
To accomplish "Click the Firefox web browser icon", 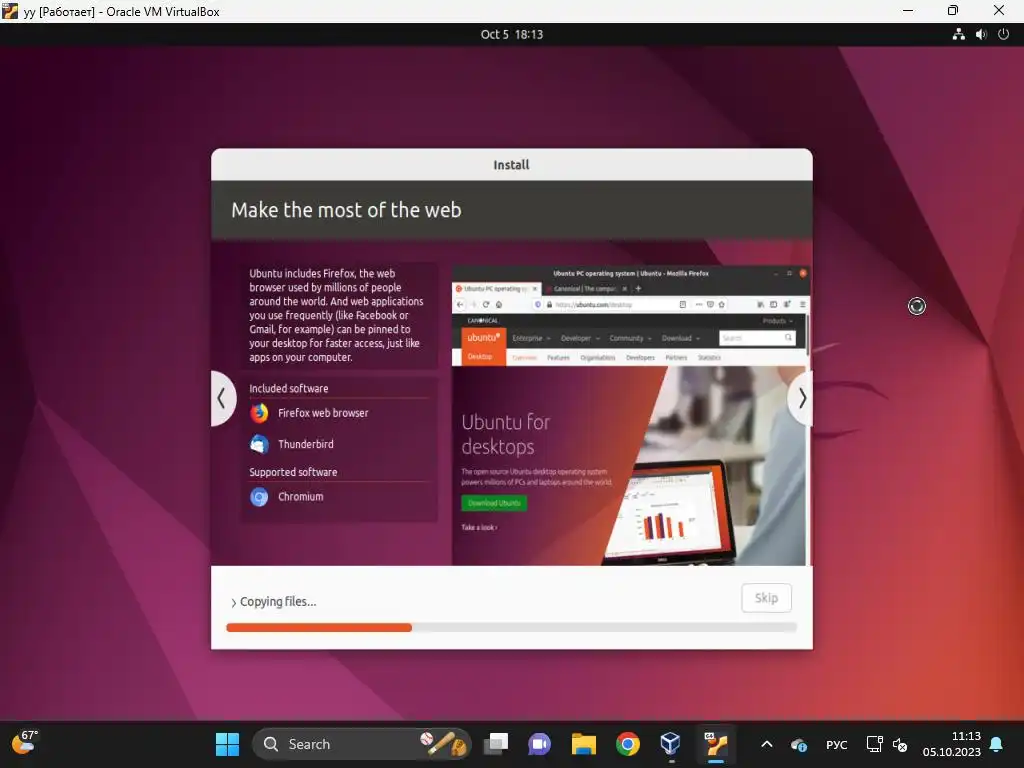I will (x=259, y=413).
